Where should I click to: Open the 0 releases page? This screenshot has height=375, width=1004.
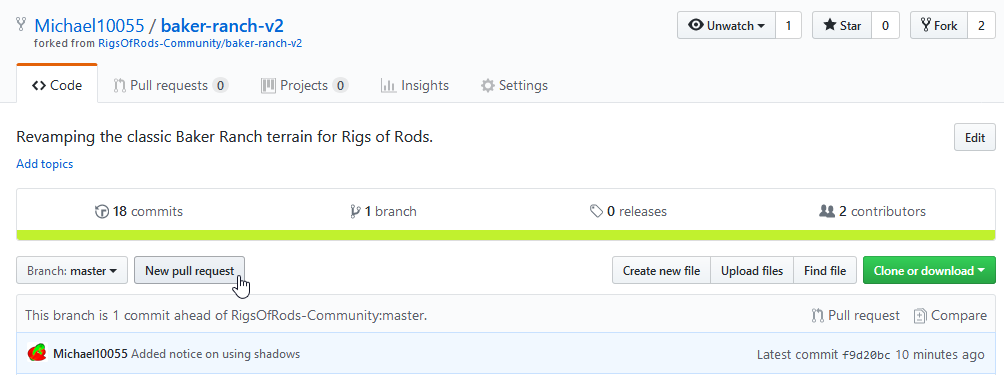(628, 211)
